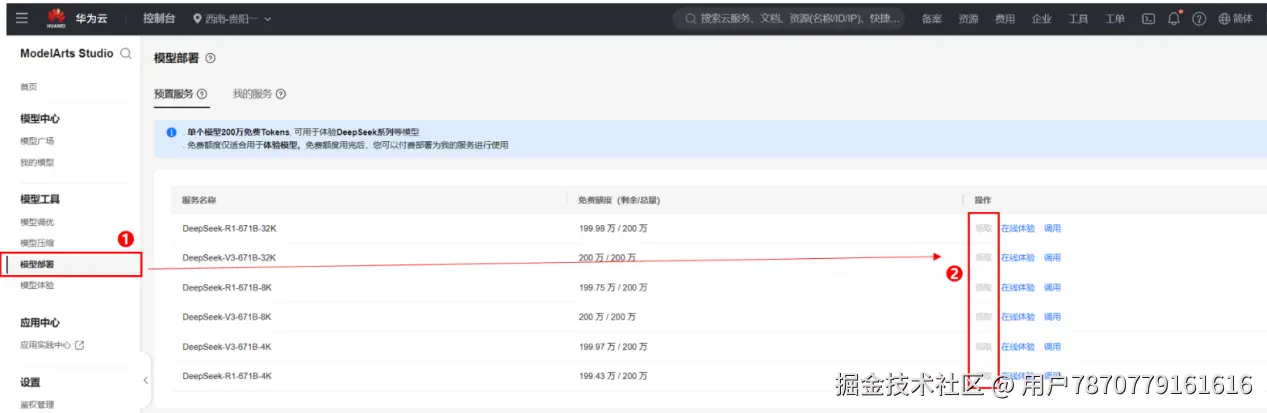Click 领取 for DeepSeek-R1-671B-32K
Screen dimensions: 1267x413
pyautogui.click(x=984, y=228)
